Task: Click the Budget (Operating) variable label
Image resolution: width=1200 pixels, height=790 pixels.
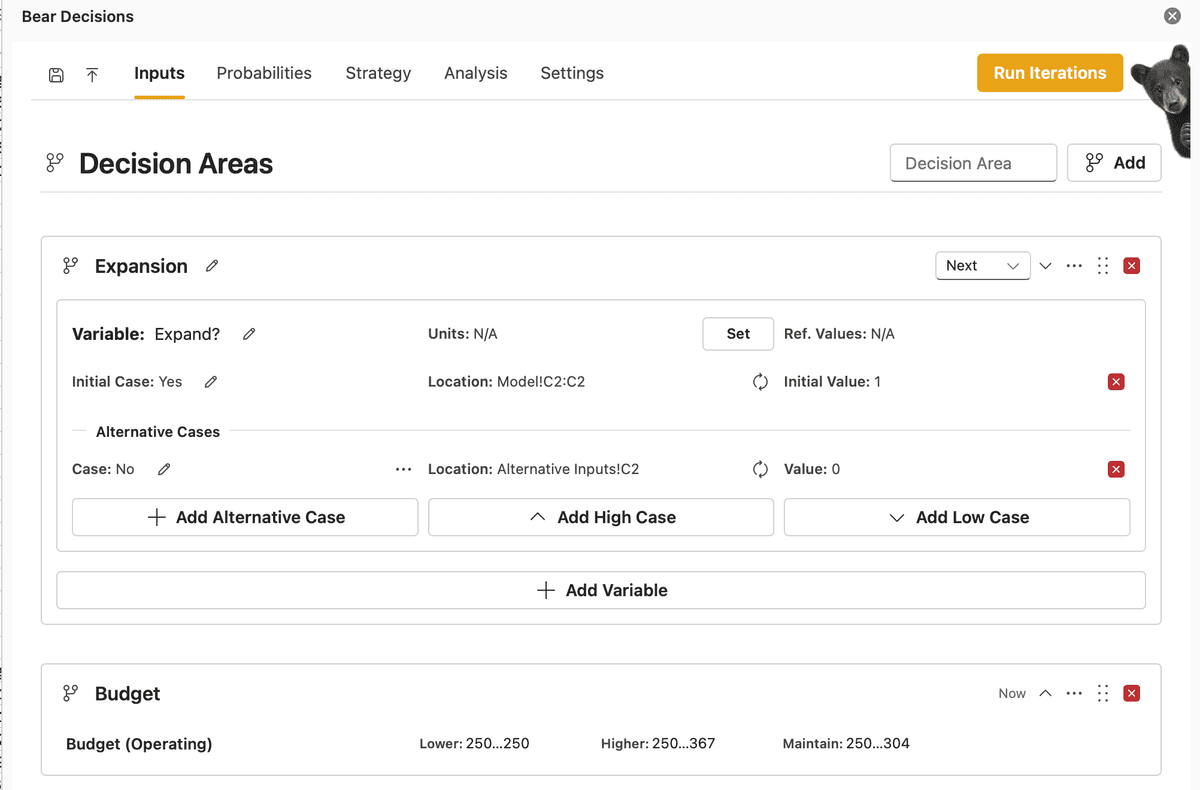Action: pyautogui.click(x=139, y=744)
